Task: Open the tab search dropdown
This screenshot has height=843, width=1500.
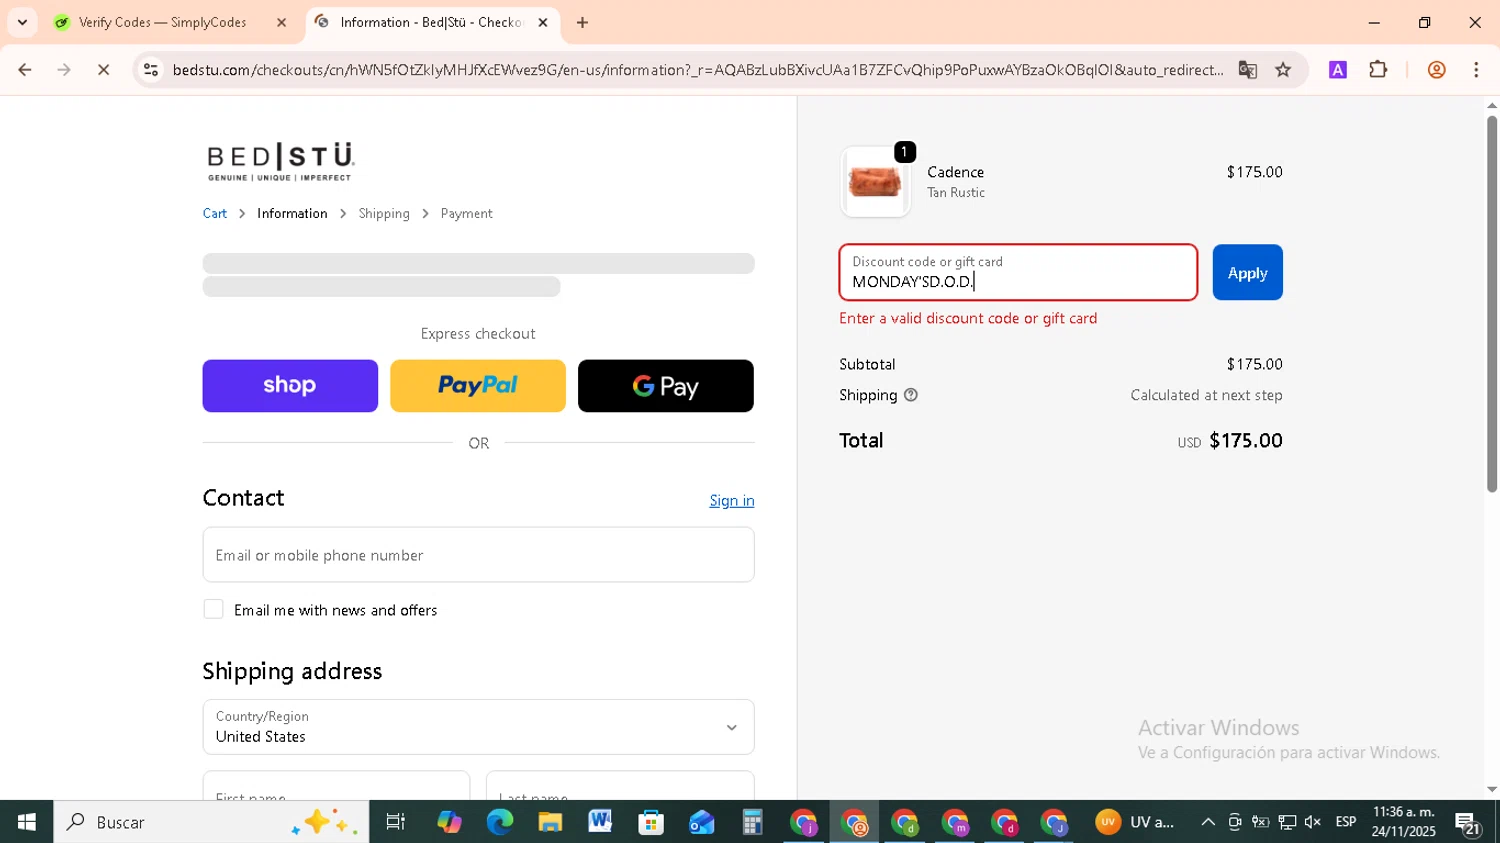Action: click(22, 22)
